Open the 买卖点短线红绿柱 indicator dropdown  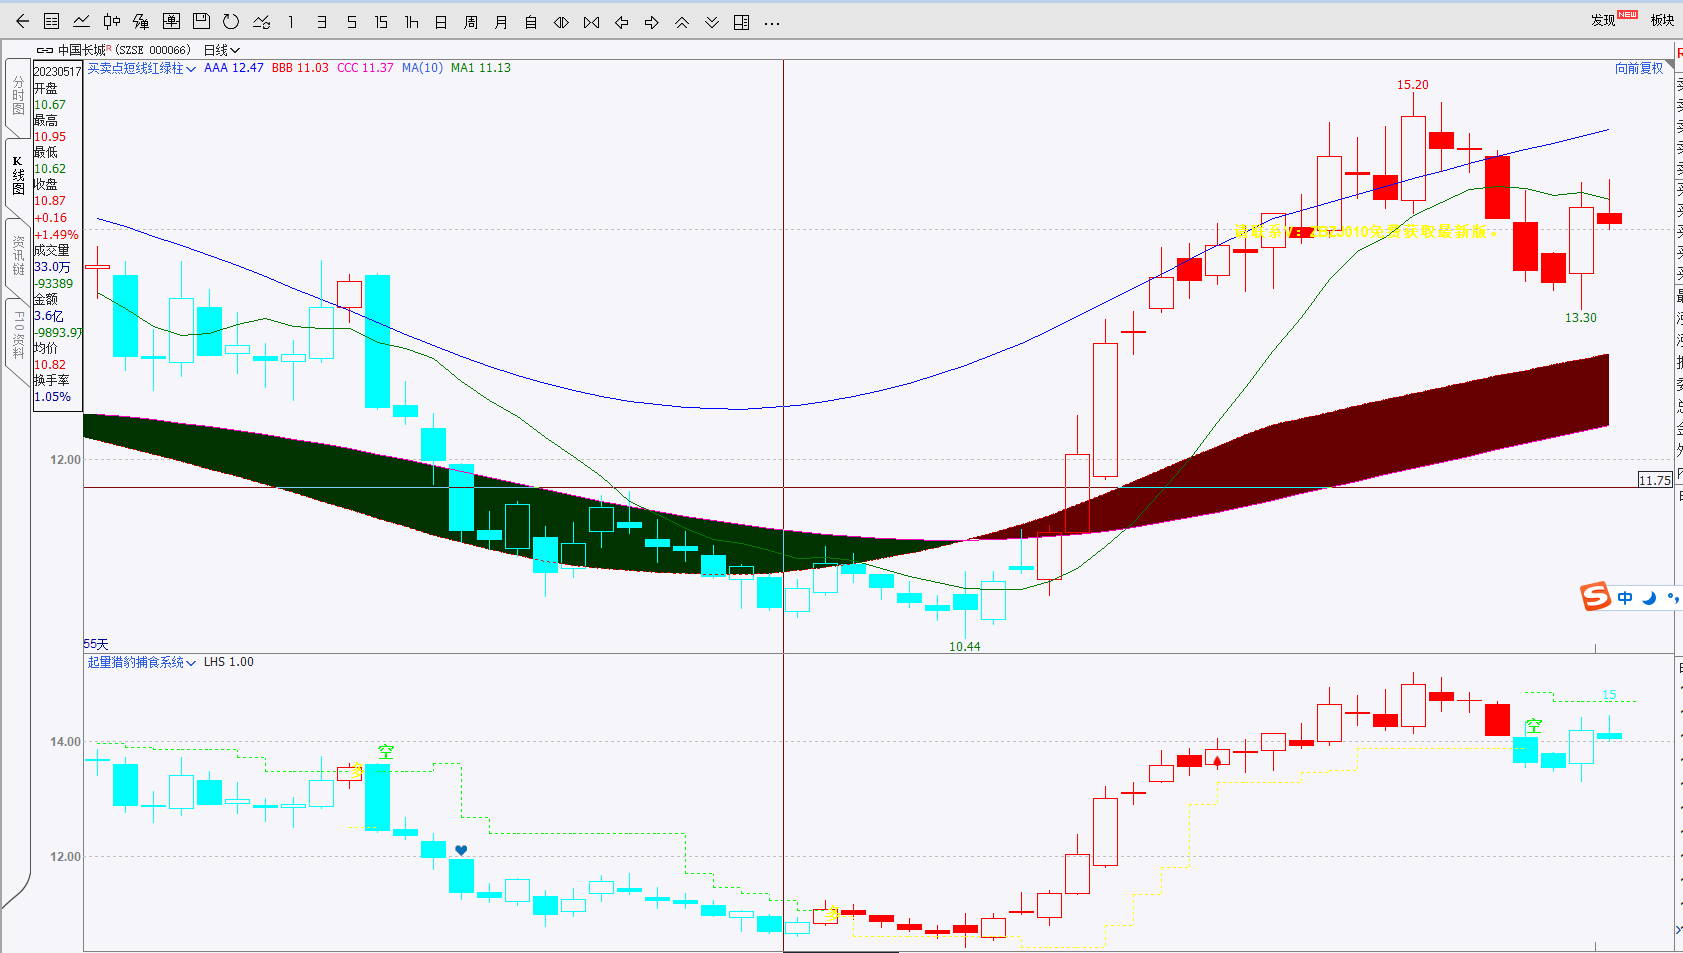coord(141,68)
